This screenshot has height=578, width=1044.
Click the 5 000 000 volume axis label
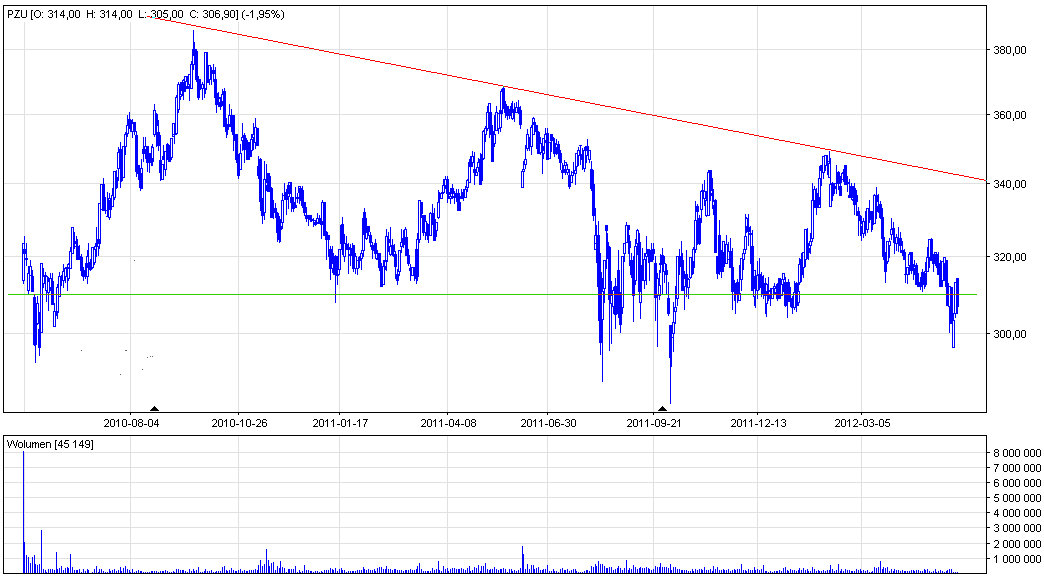[1015, 498]
